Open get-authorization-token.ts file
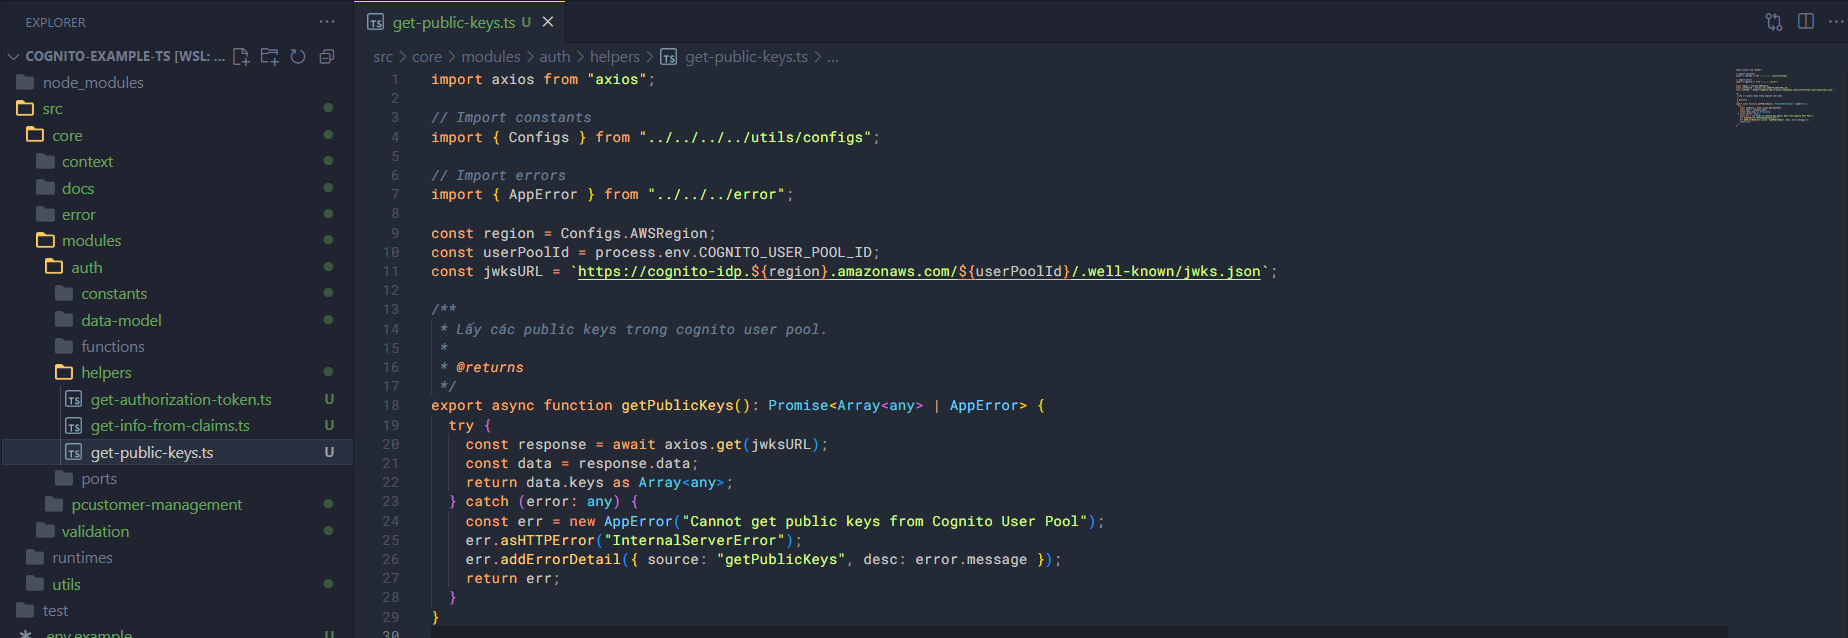1848x638 pixels. 181,400
